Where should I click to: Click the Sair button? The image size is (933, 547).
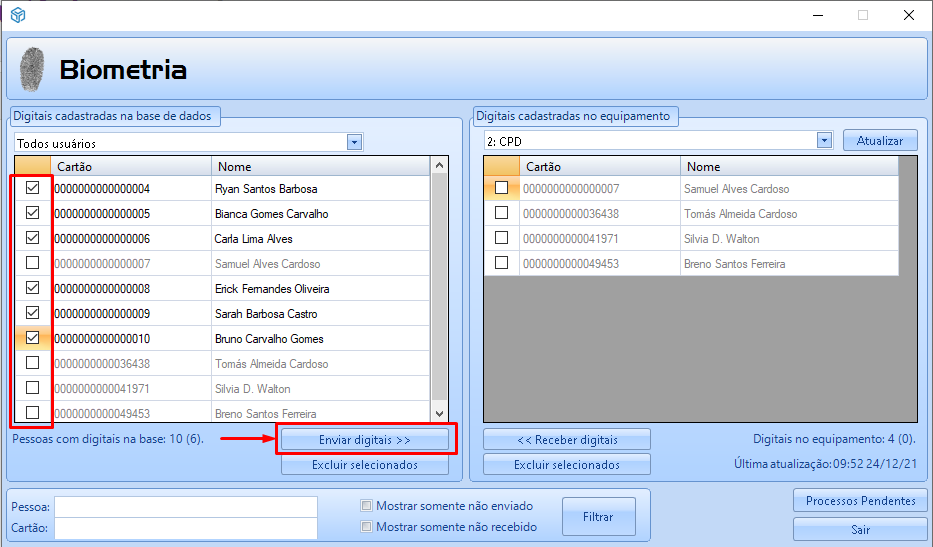click(860, 529)
